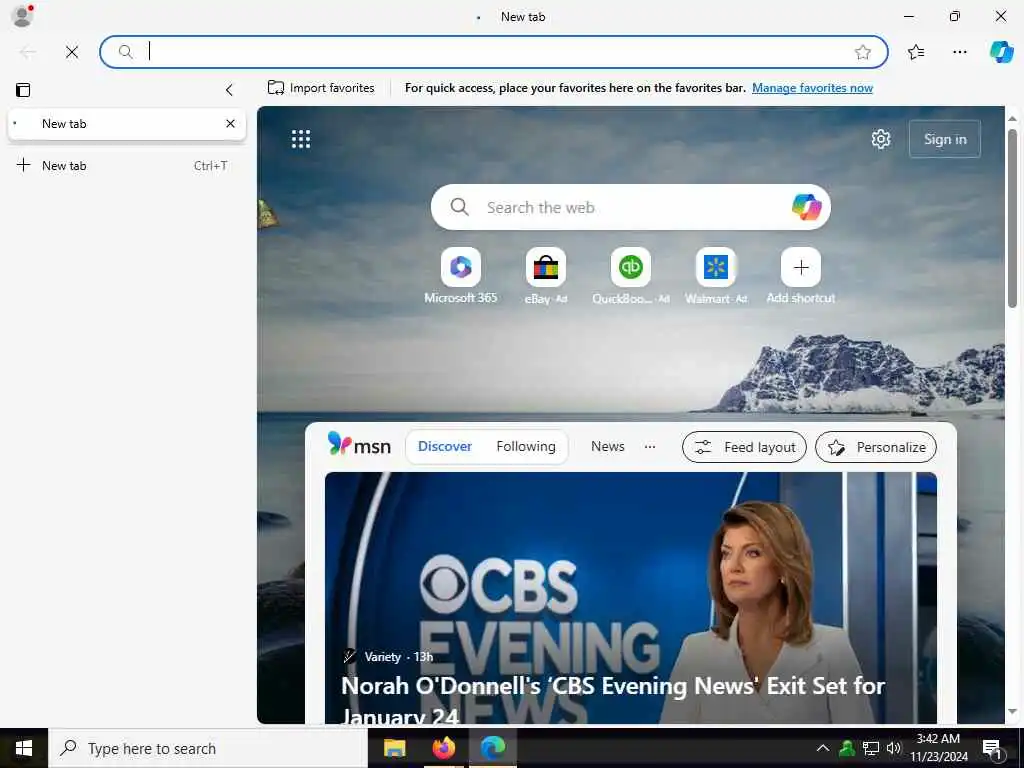Image resolution: width=1024 pixels, height=768 pixels.
Task: Open the Manage favorites now link
Action: (812, 88)
